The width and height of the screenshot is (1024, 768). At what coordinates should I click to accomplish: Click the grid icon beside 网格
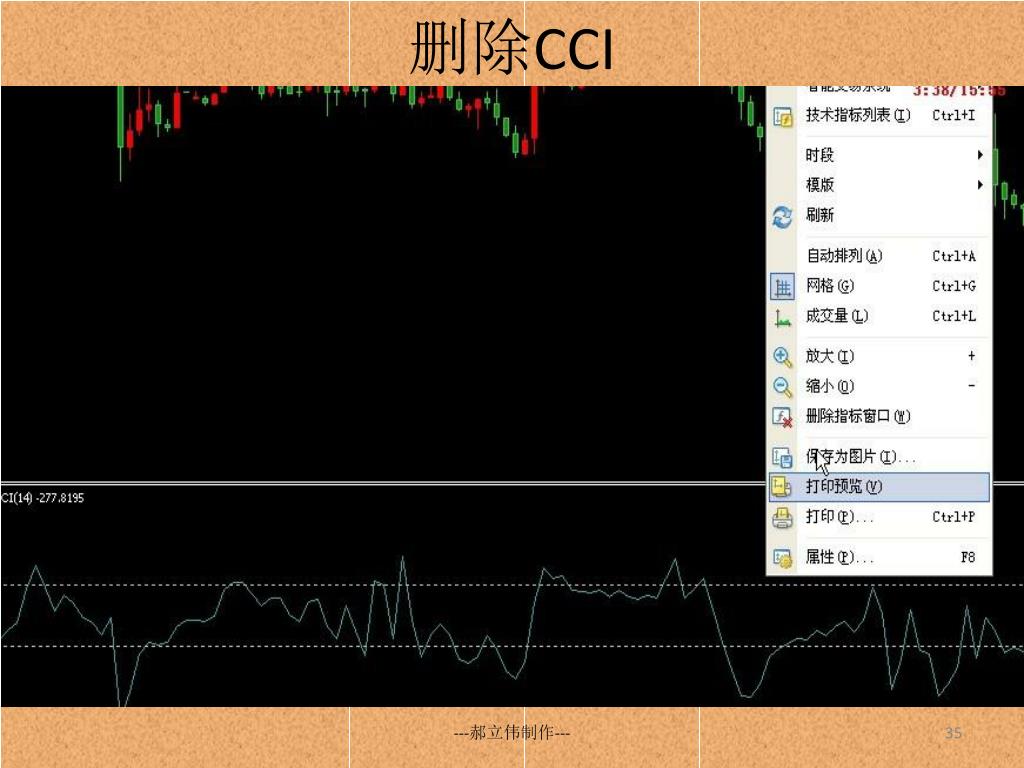tap(782, 287)
